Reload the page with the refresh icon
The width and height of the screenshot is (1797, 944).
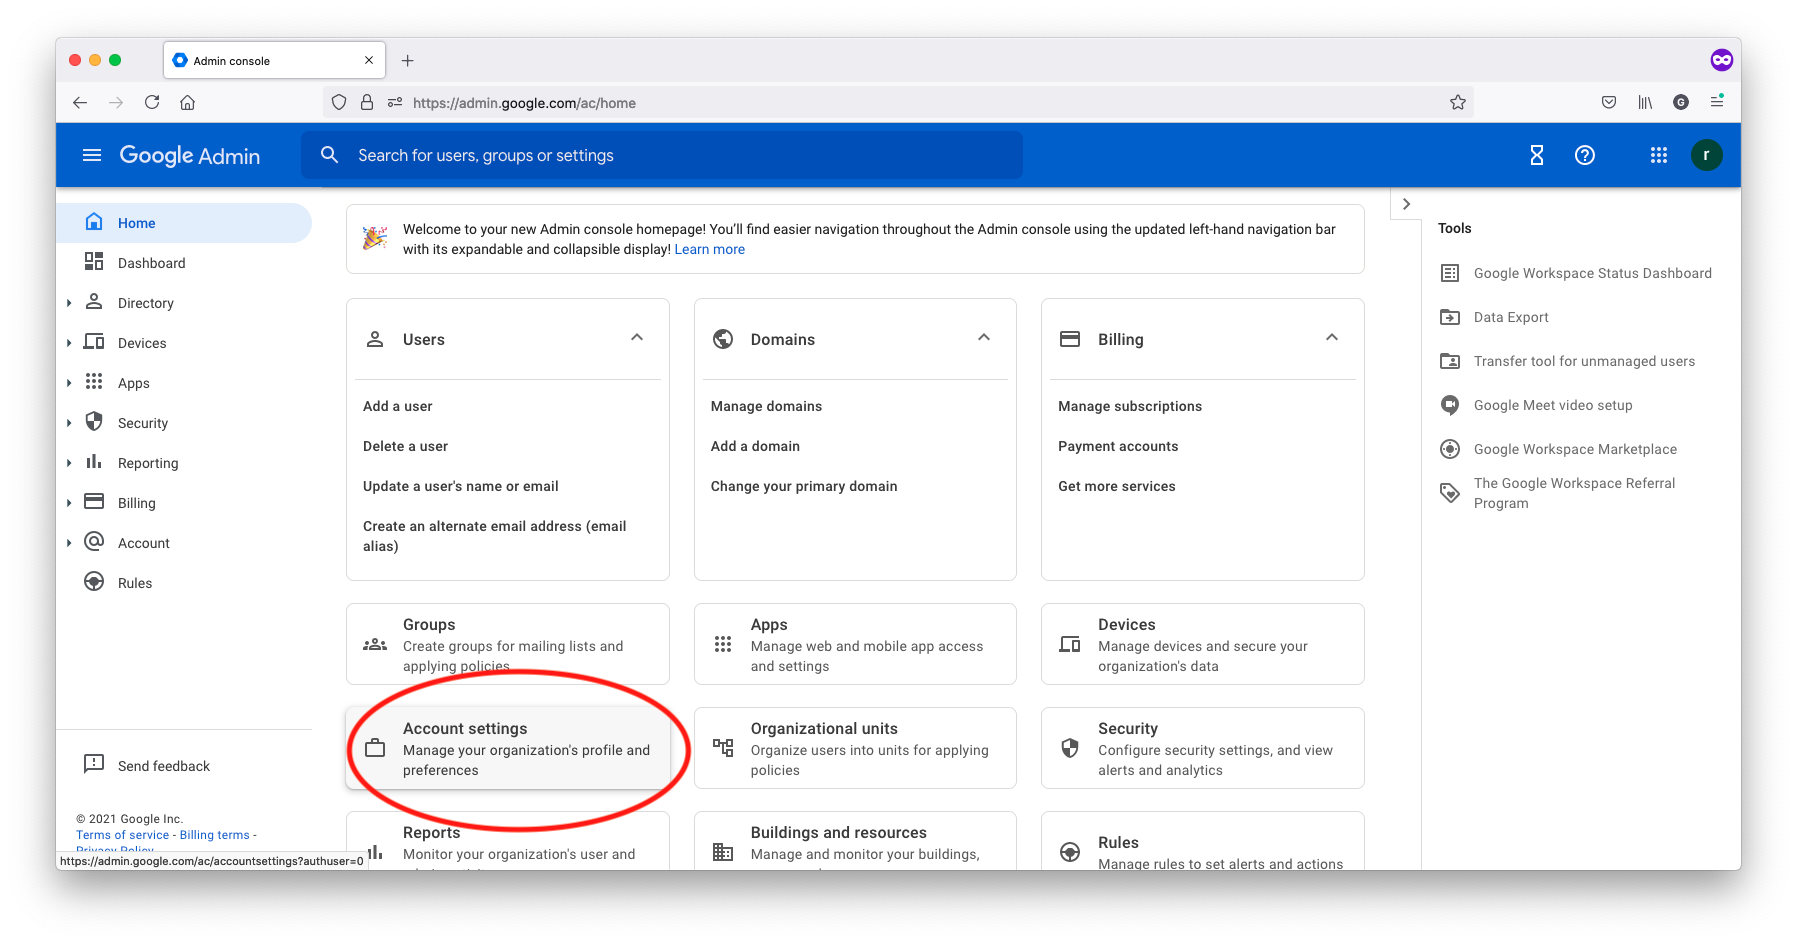click(152, 102)
